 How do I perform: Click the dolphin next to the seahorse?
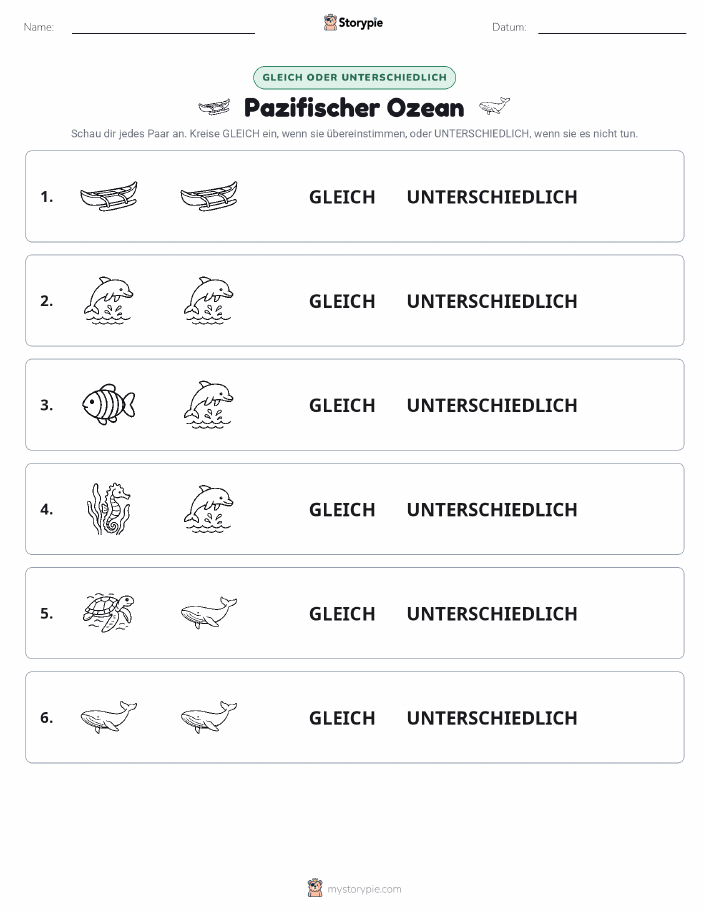209,508
